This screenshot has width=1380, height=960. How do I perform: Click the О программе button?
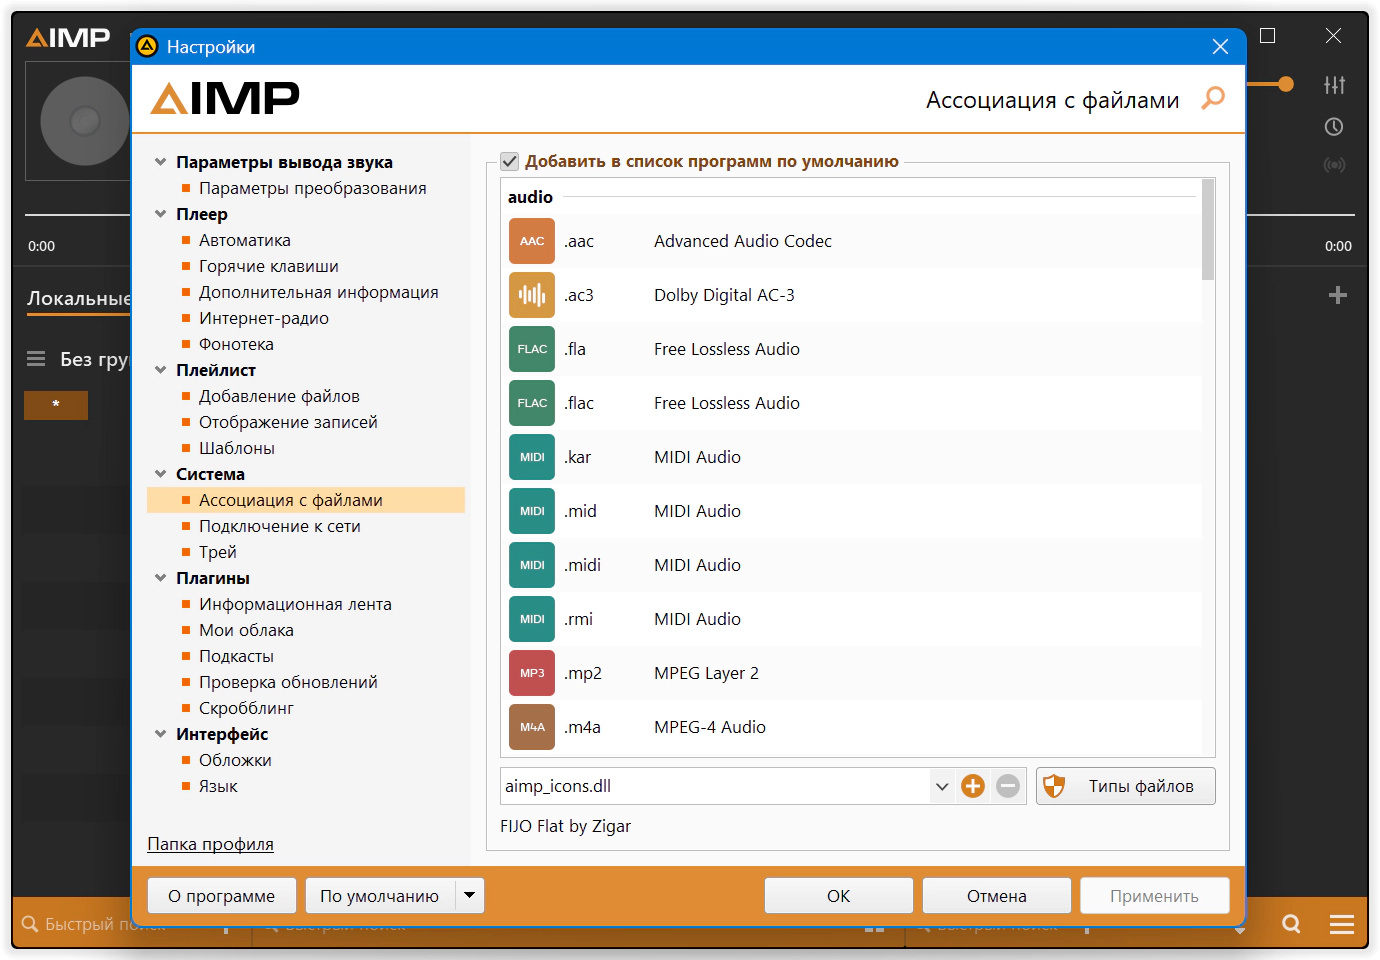pyautogui.click(x=222, y=896)
